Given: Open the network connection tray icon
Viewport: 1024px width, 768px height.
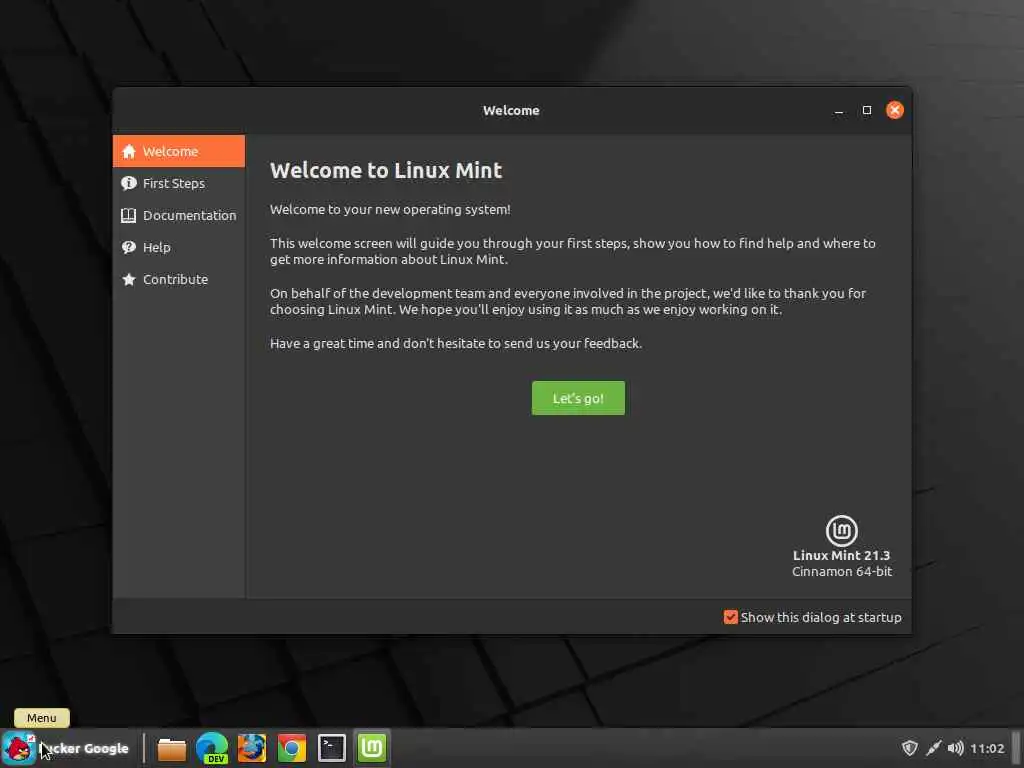Looking at the screenshot, I should click(x=933, y=748).
